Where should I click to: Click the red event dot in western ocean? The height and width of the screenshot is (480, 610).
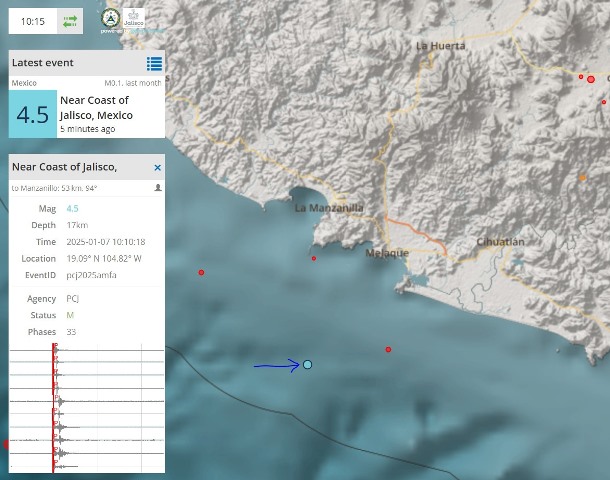point(201,272)
